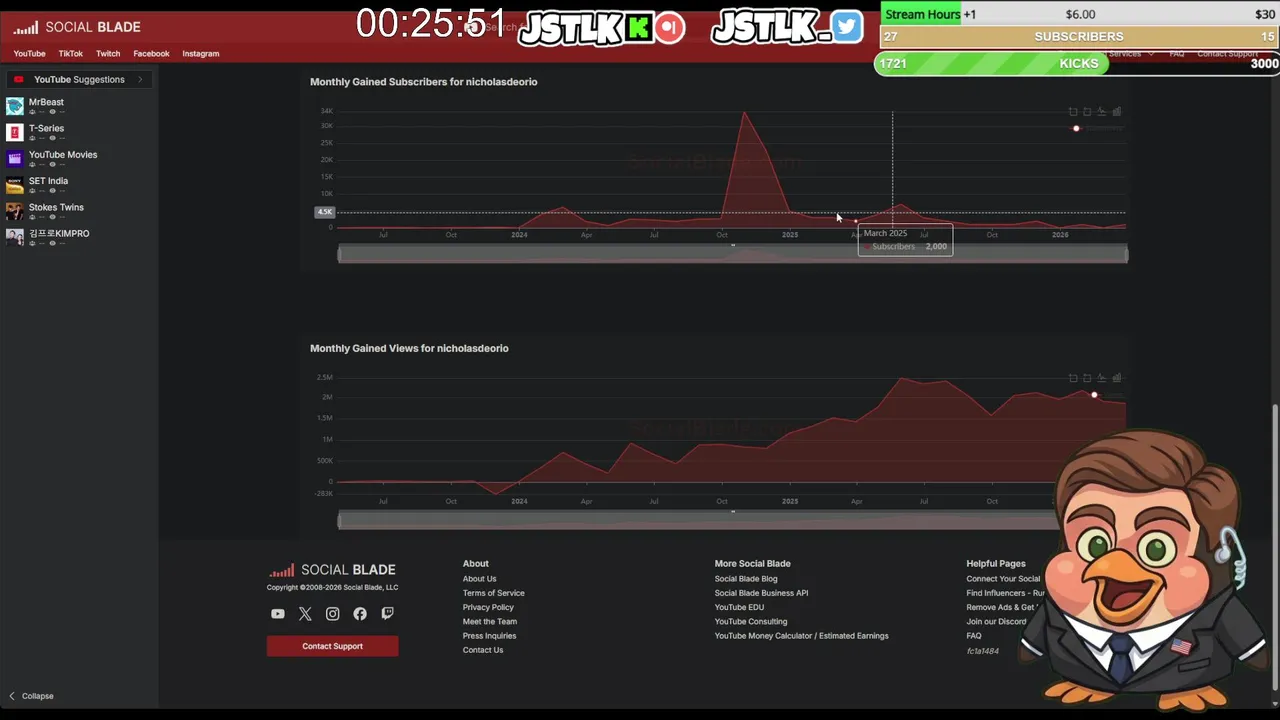The width and height of the screenshot is (1280, 720).
Task: Switch subscribers chart to line view icon
Action: pyautogui.click(x=1102, y=112)
